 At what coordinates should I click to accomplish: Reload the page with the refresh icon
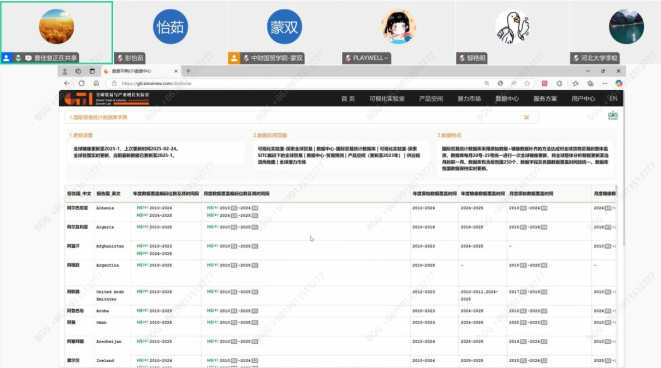[x=81, y=83]
